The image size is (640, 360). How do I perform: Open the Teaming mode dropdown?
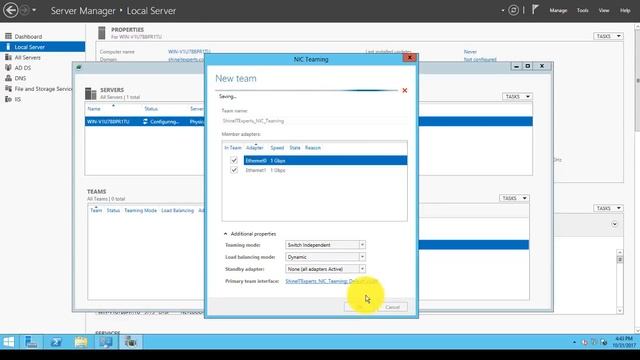tap(325, 245)
